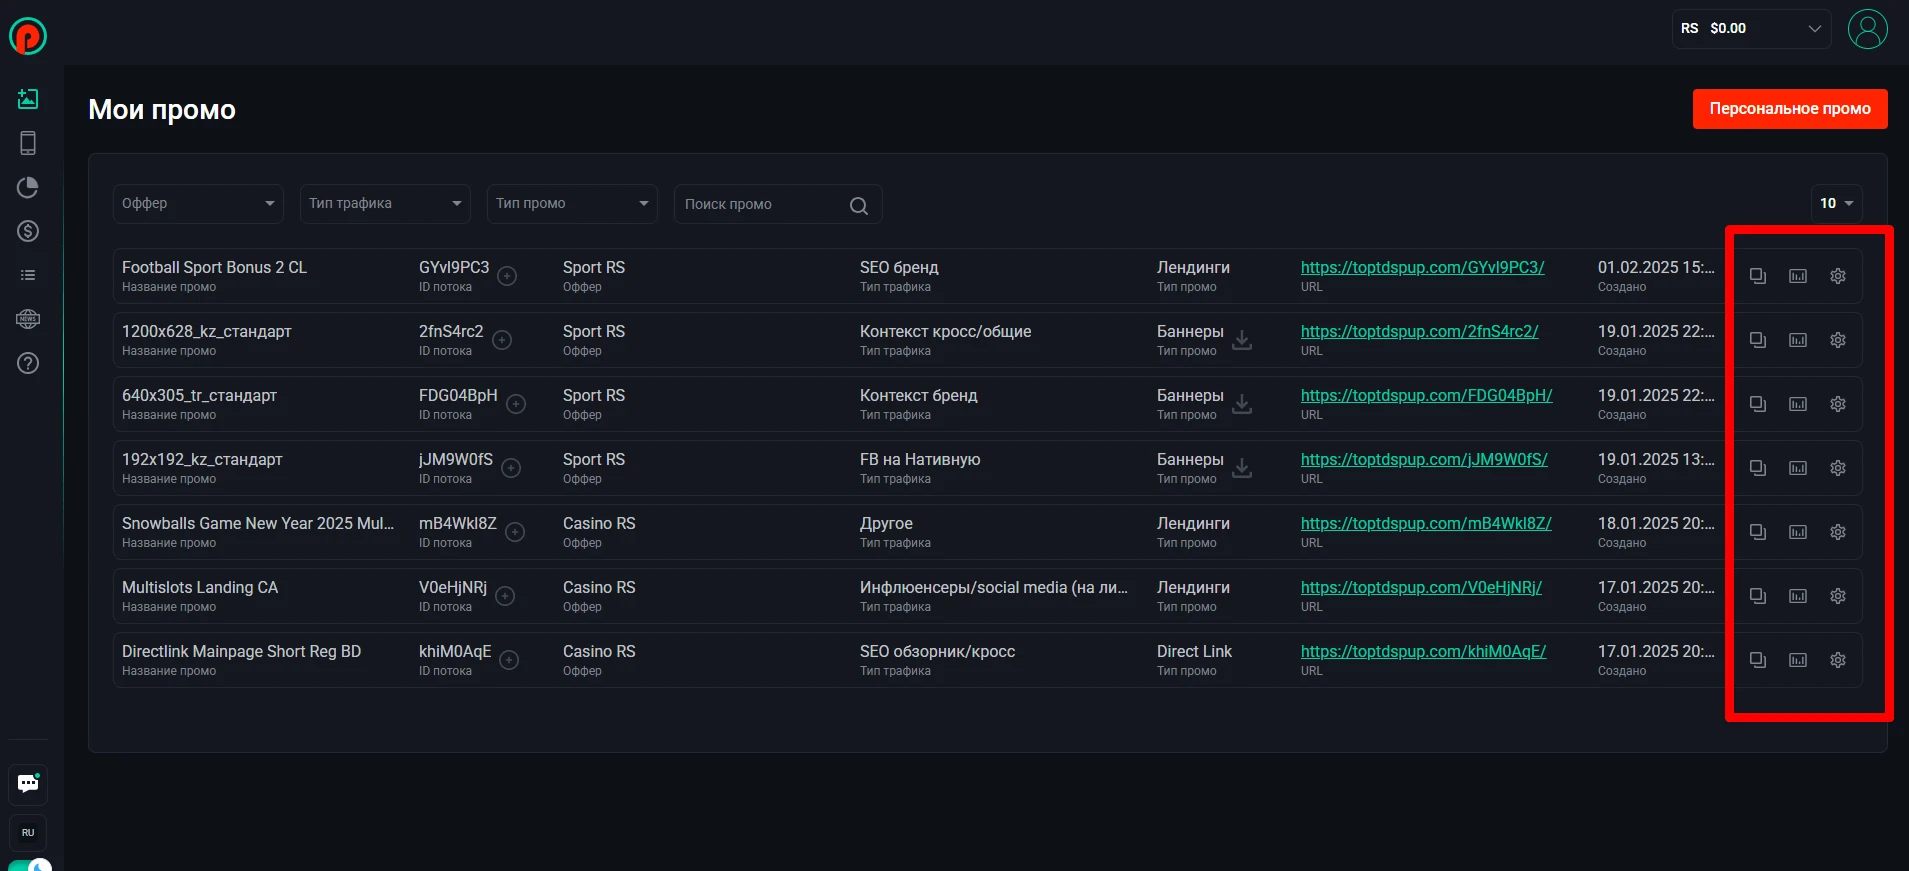Open the Тип промо filter dropdown
The image size is (1909, 871).
click(x=572, y=203)
